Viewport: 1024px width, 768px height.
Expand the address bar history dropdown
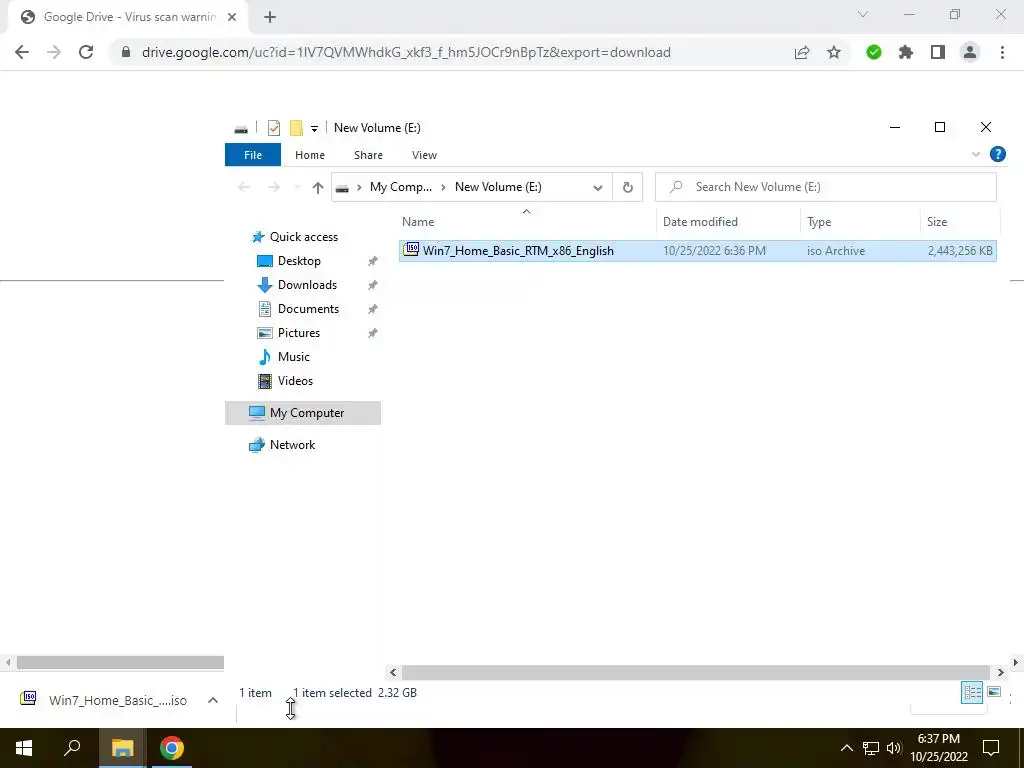pyautogui.click(x=598, y=187)
